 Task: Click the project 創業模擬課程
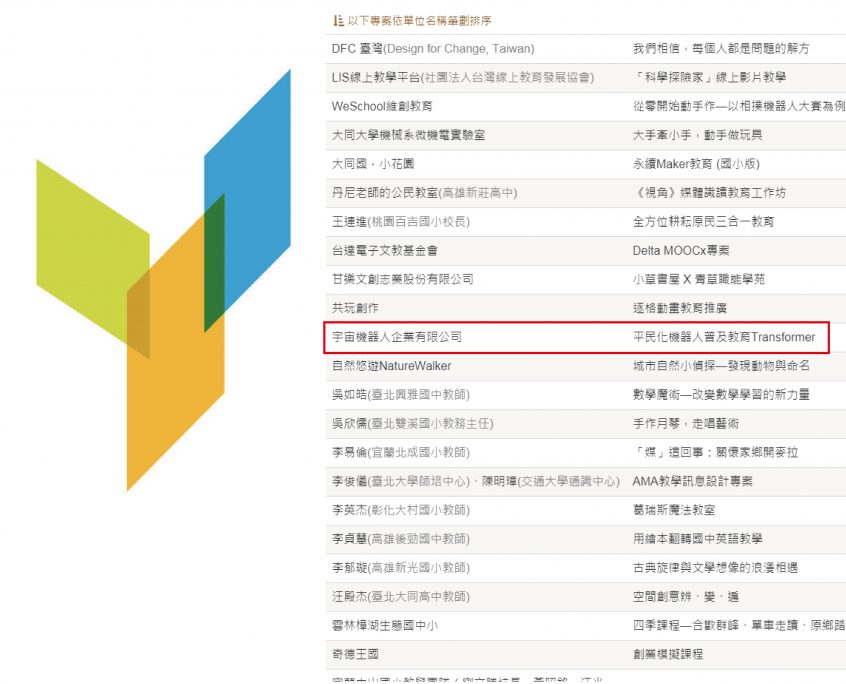coord(667,654)
